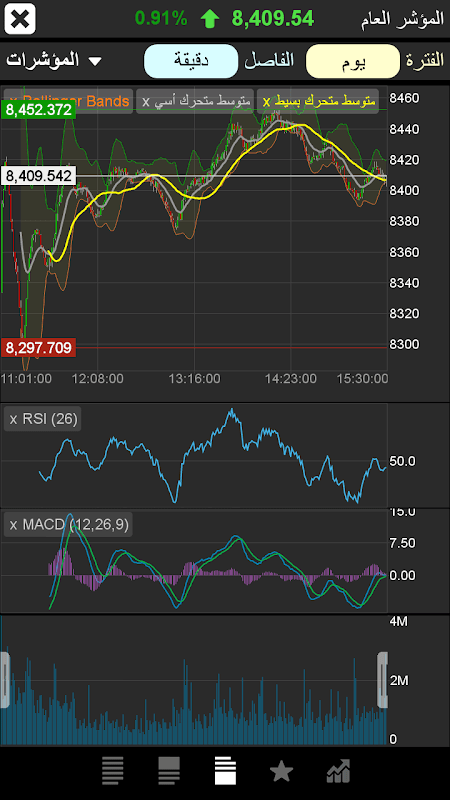
Task: Open the chart icon in bottom bar
Action: coord(338,770)
